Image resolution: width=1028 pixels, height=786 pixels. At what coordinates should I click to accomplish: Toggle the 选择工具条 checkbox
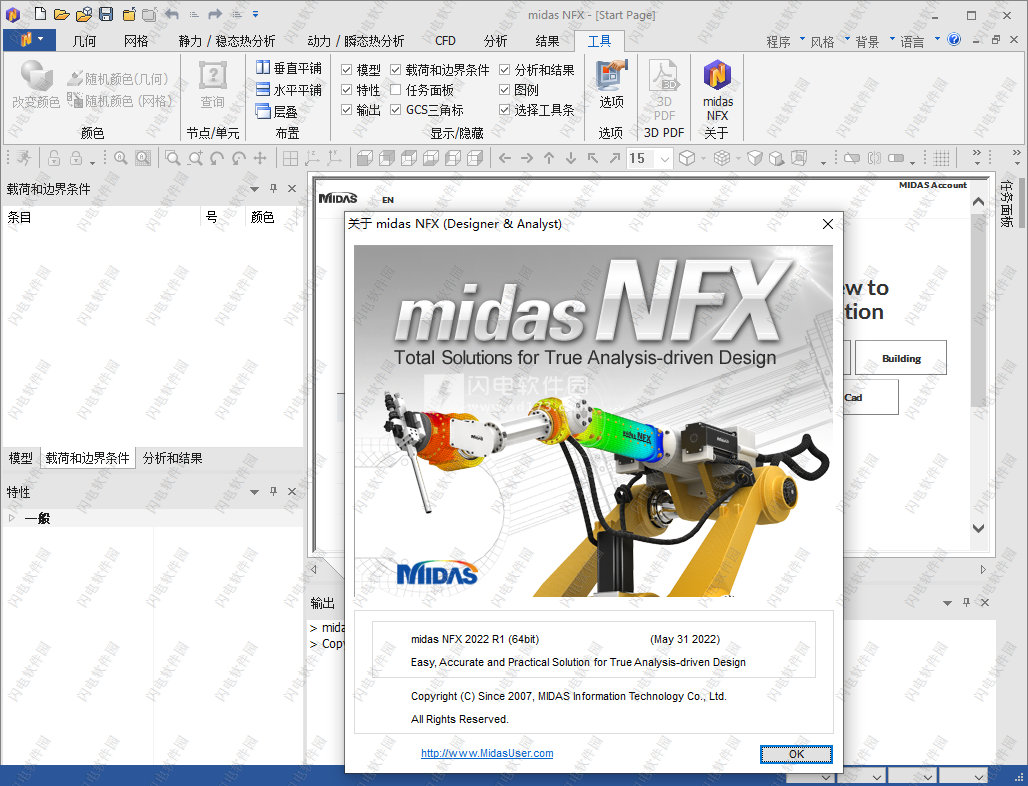pos(505,109)
